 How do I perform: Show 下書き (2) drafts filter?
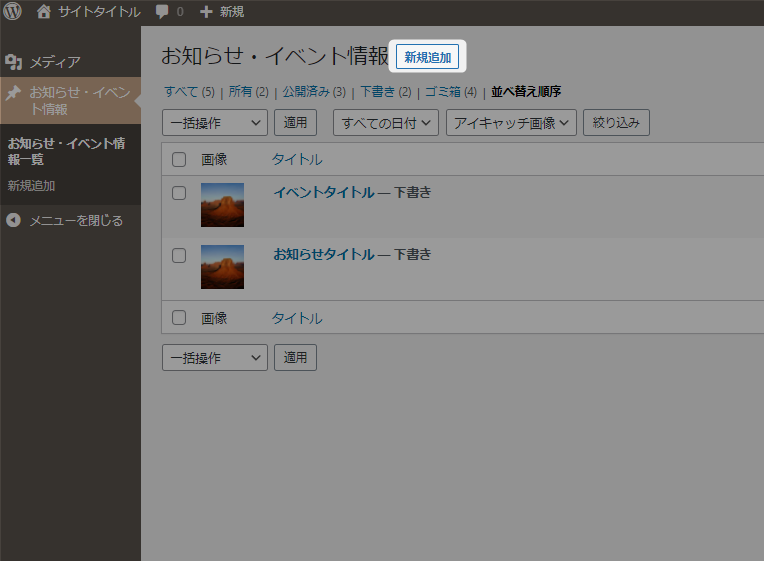pyautogui.click(x=386, y=92)
